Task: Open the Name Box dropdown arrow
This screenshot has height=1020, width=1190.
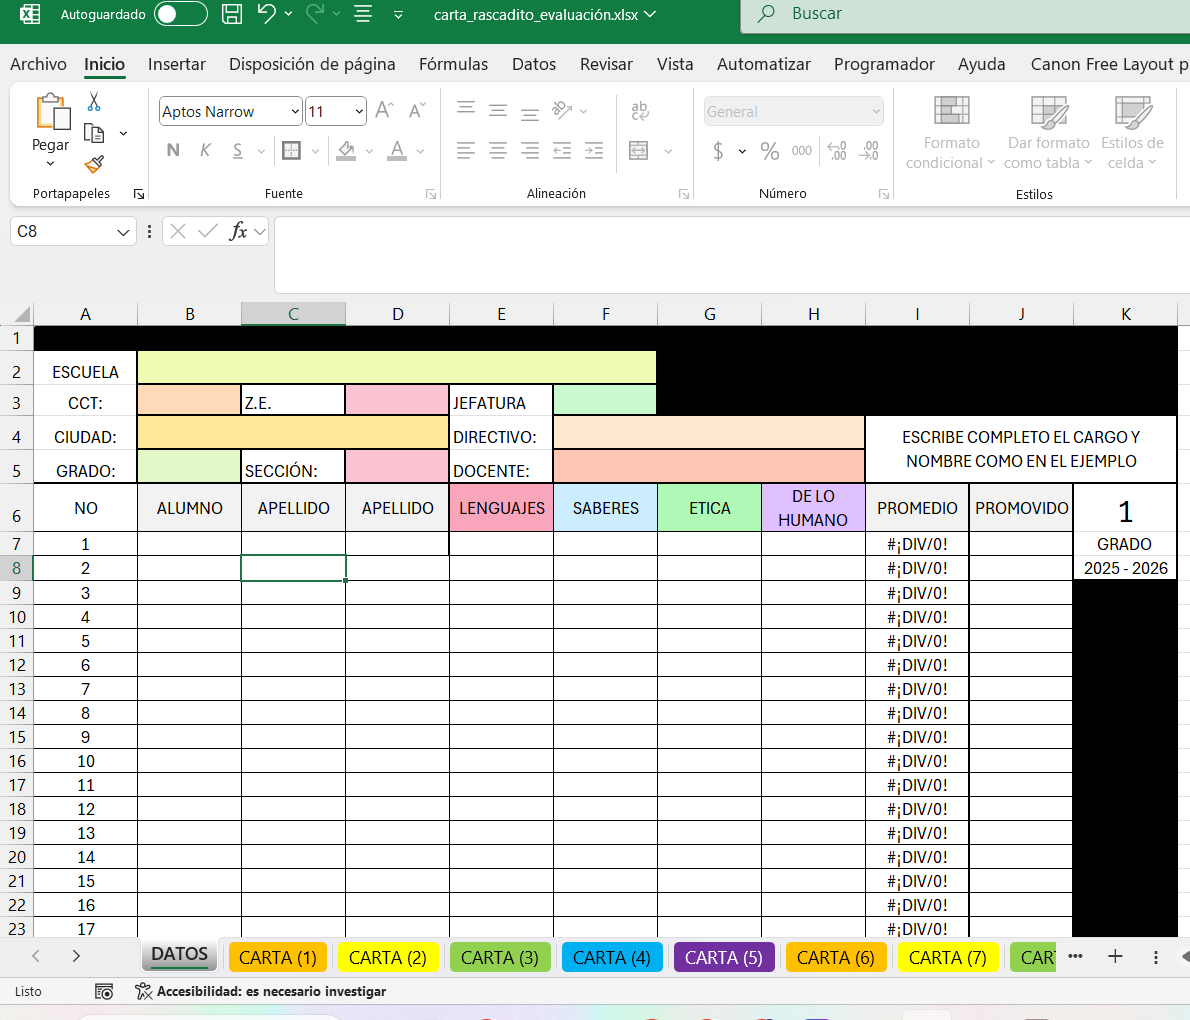Action: [x=123, y=232]
